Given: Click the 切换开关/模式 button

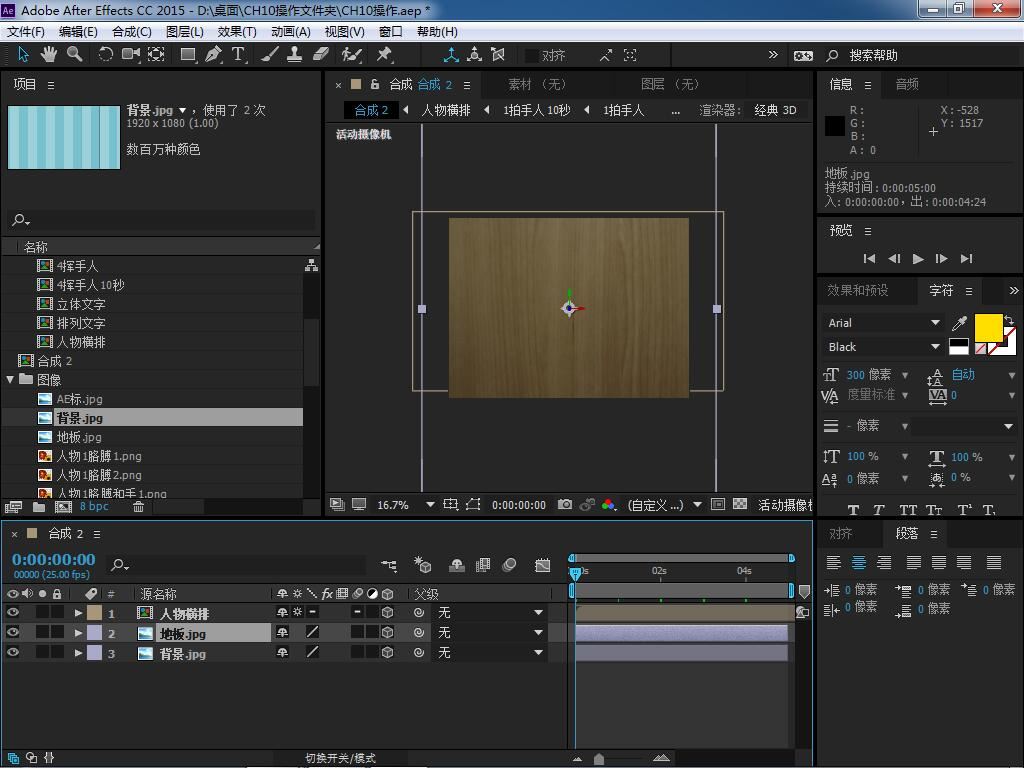Looking at the screenshot, I should click(x=340, y=758).
